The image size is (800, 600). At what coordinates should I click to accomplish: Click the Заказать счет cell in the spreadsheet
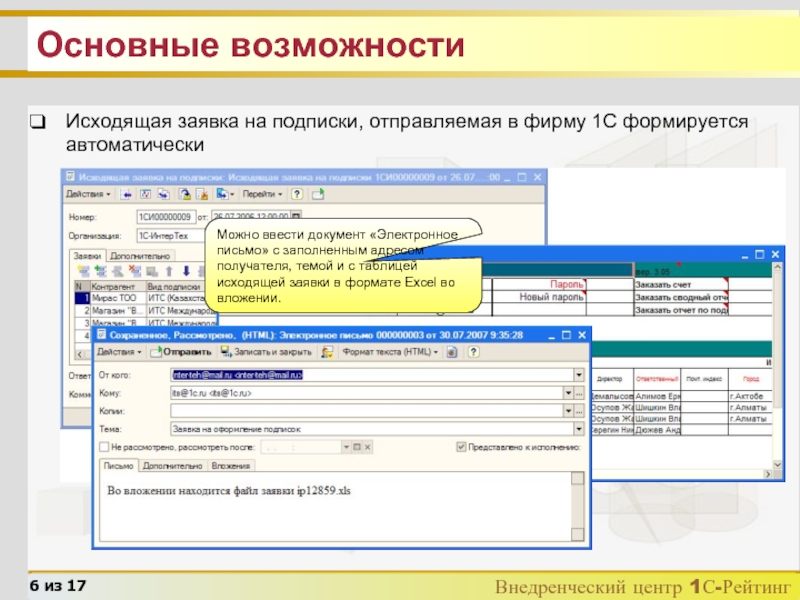(x=680, y=285)
